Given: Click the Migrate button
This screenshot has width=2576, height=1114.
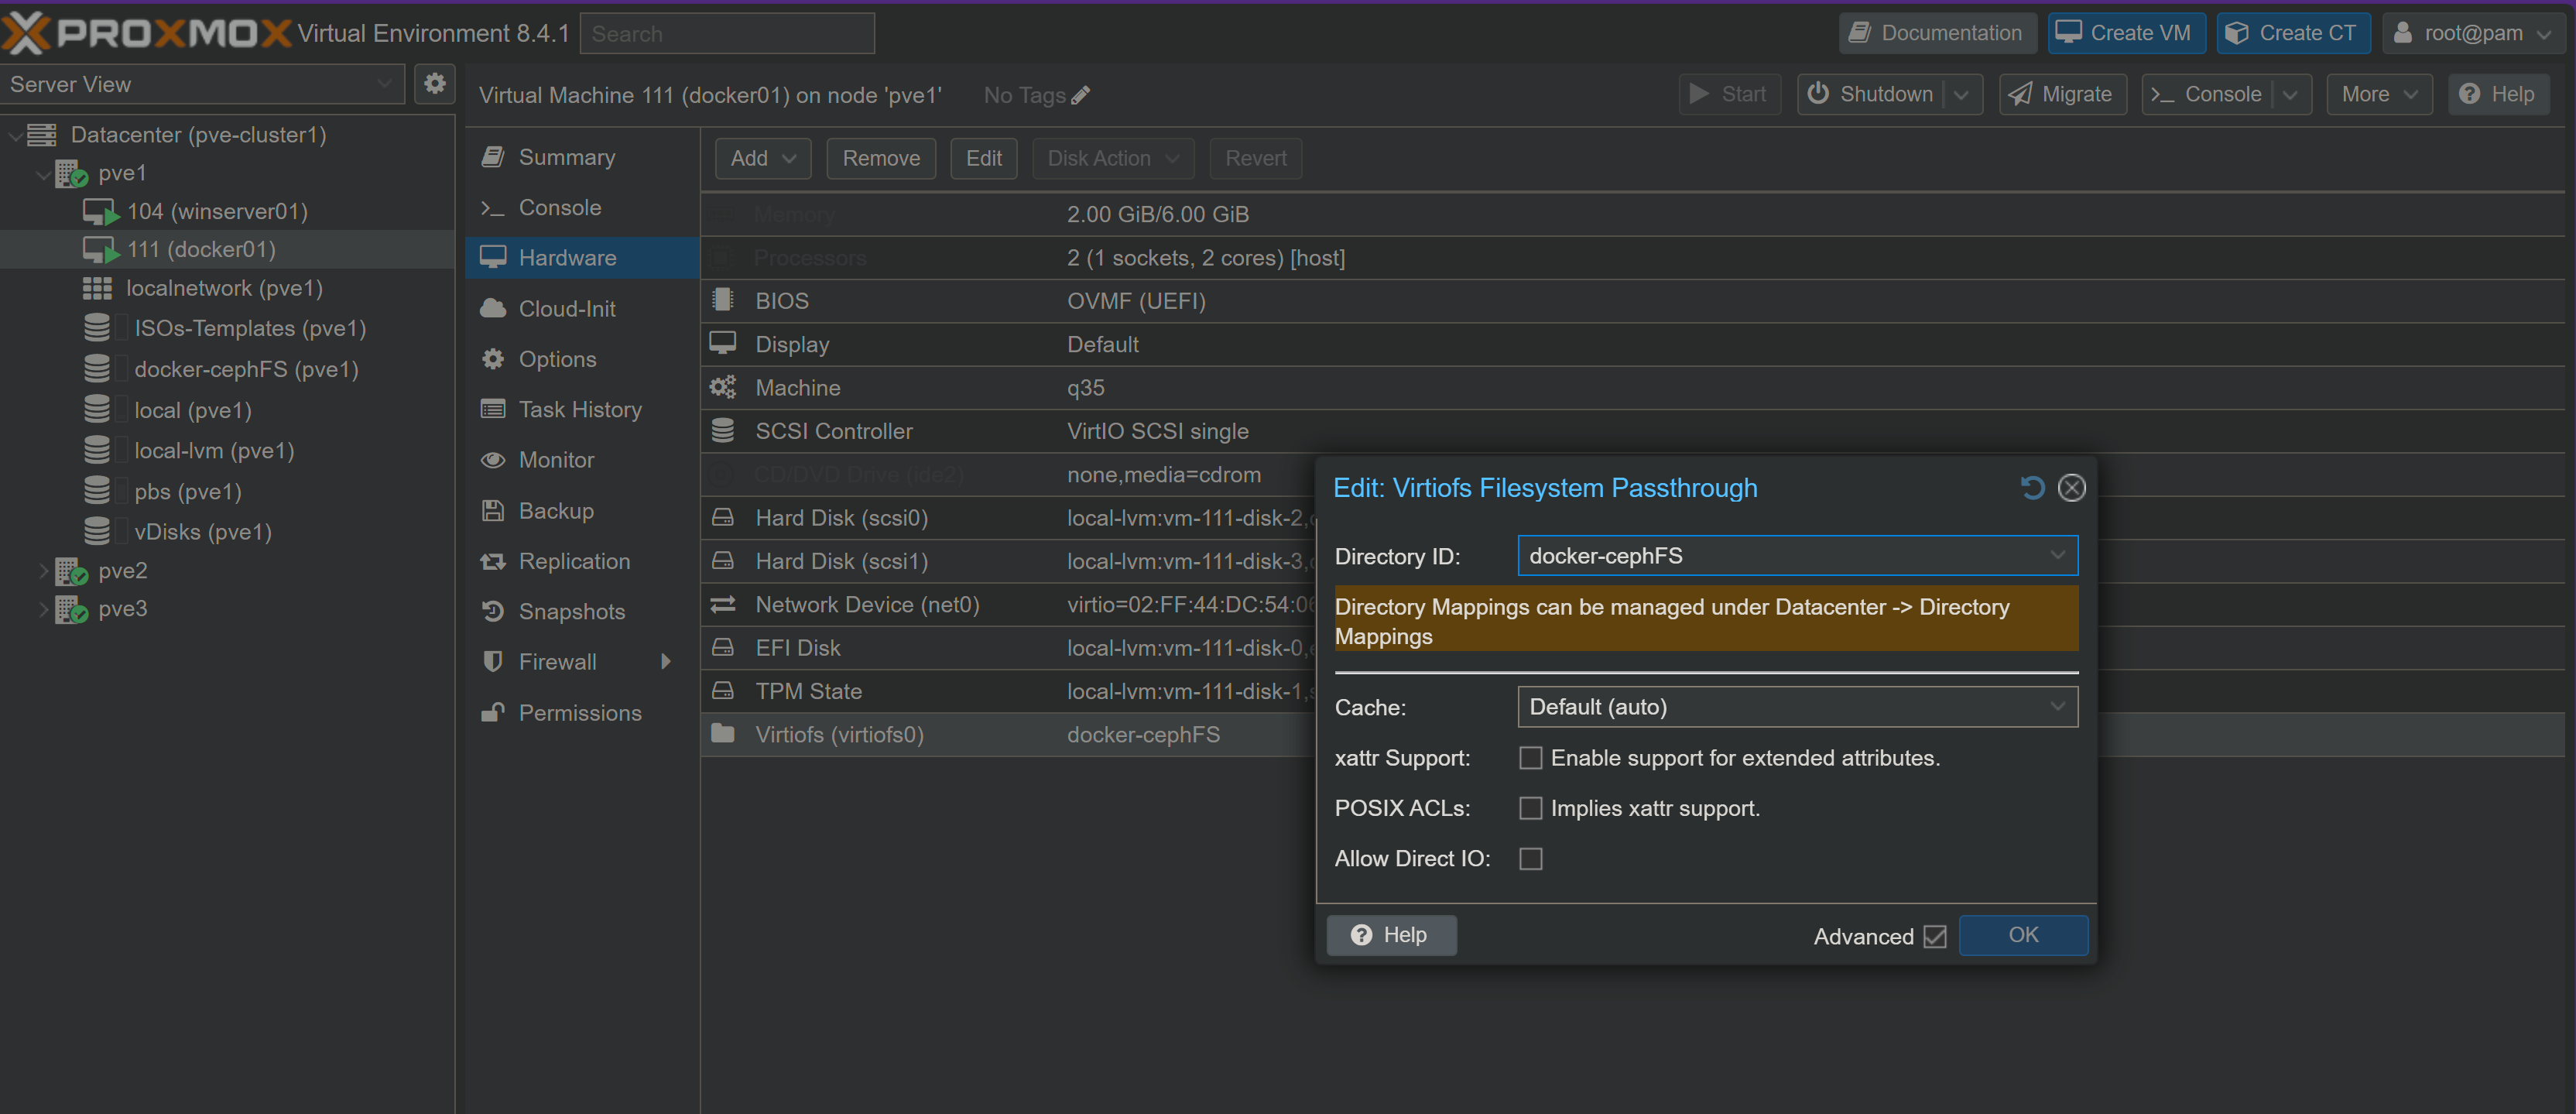Looking at the screenshot, I should coord(2062,94).
